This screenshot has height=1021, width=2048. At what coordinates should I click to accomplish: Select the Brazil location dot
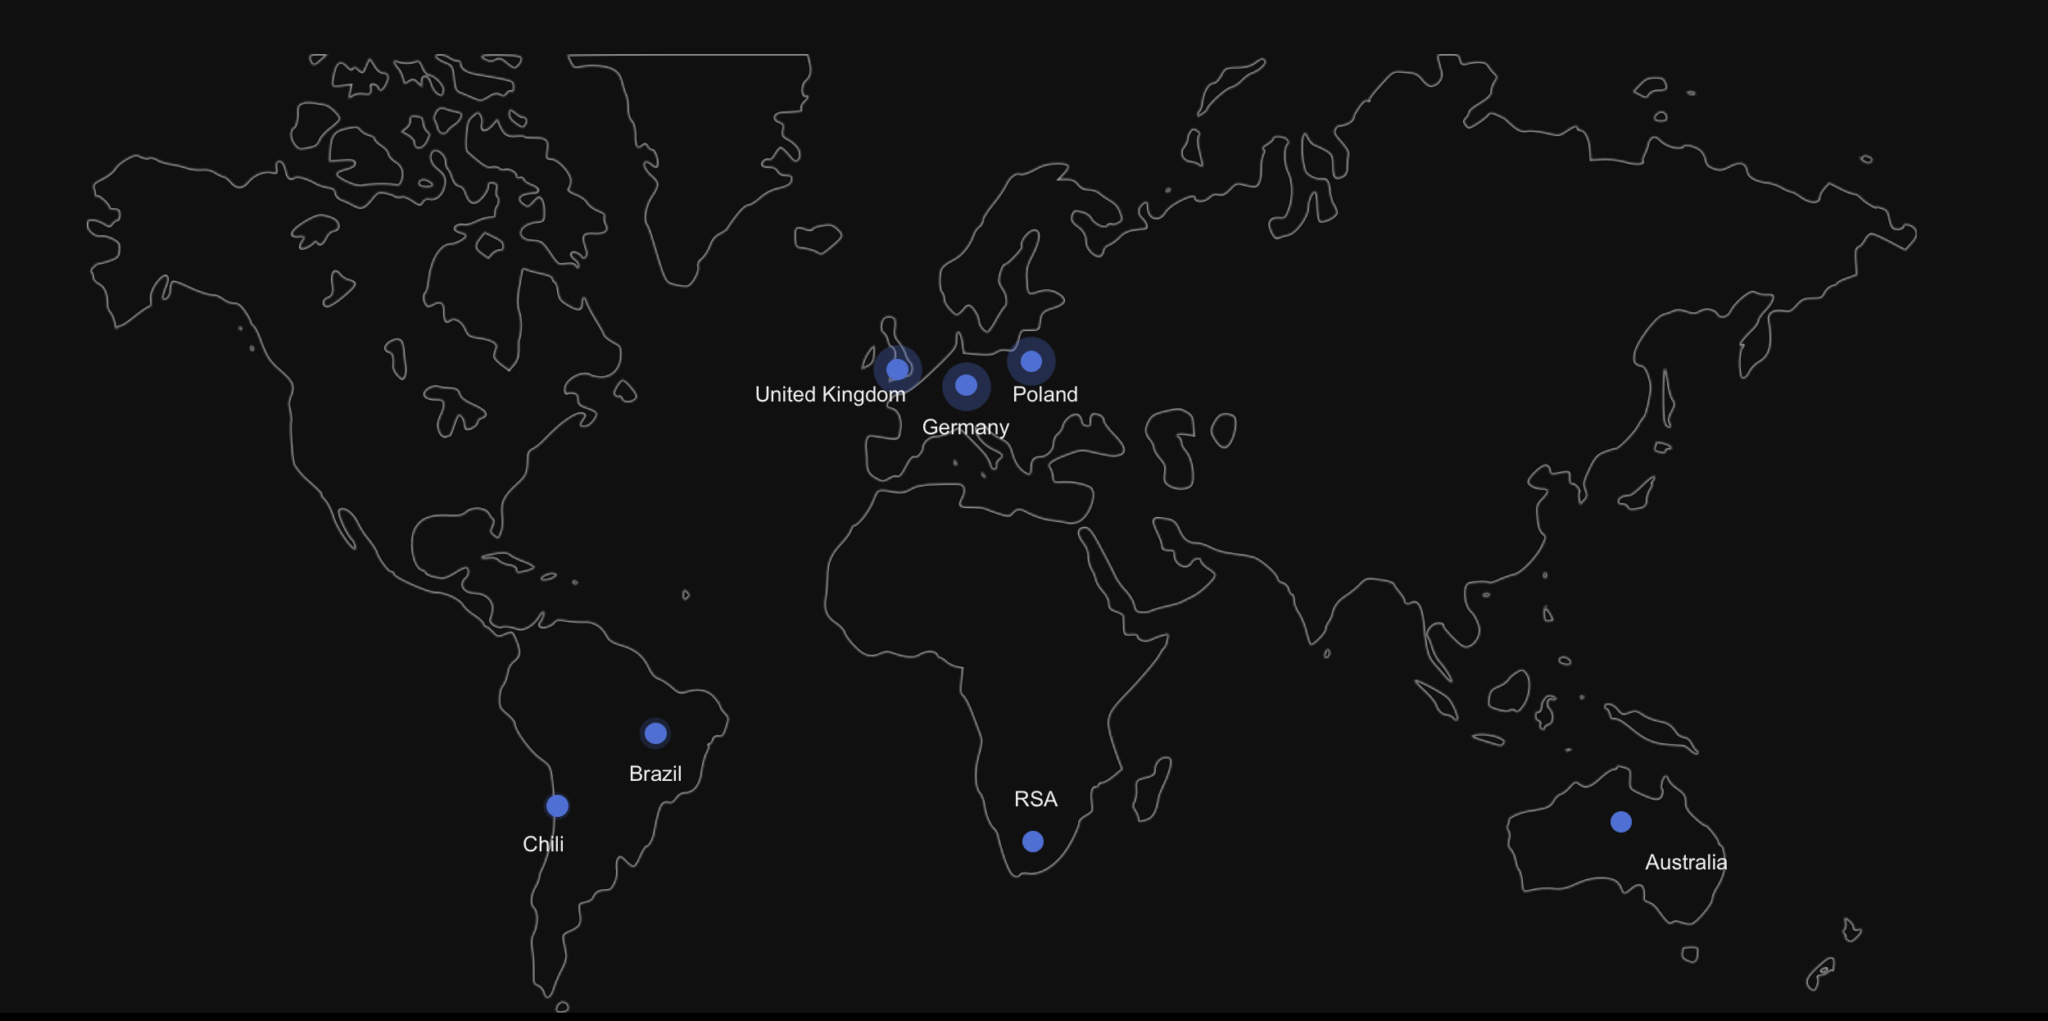pos(655,733)
